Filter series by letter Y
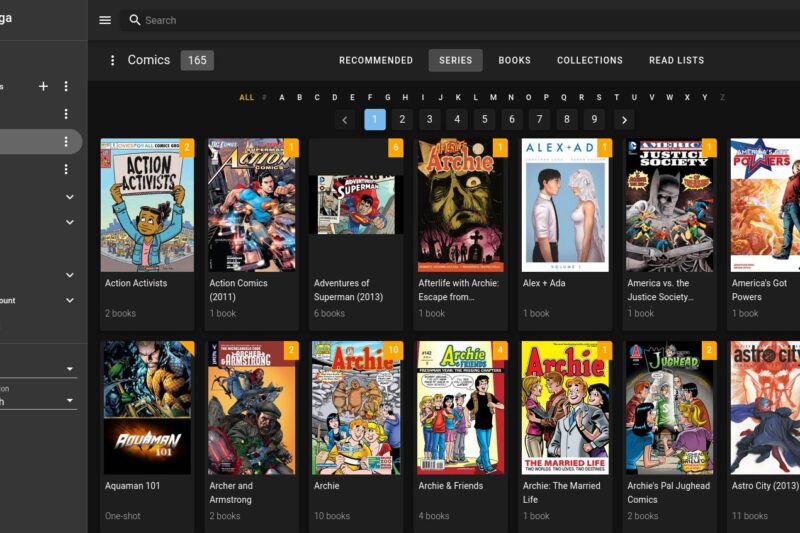The image size is (800, 533). (x=705, y=97)
